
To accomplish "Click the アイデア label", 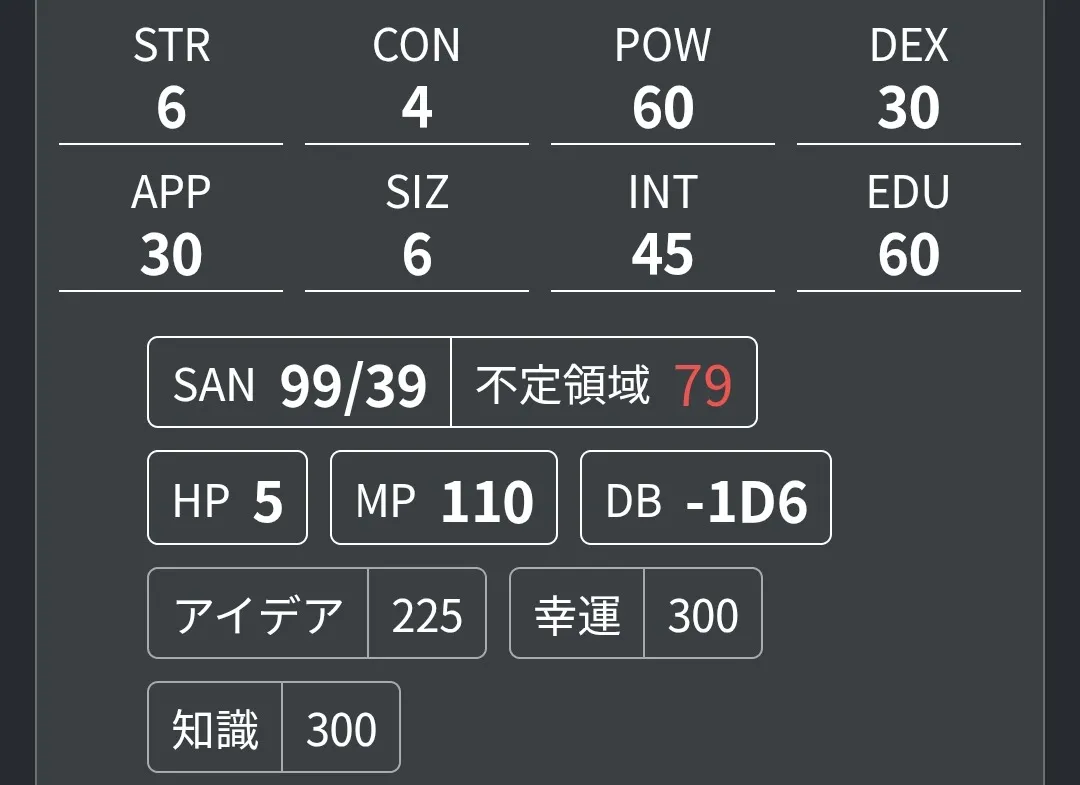I will click(x=259, y=614).
